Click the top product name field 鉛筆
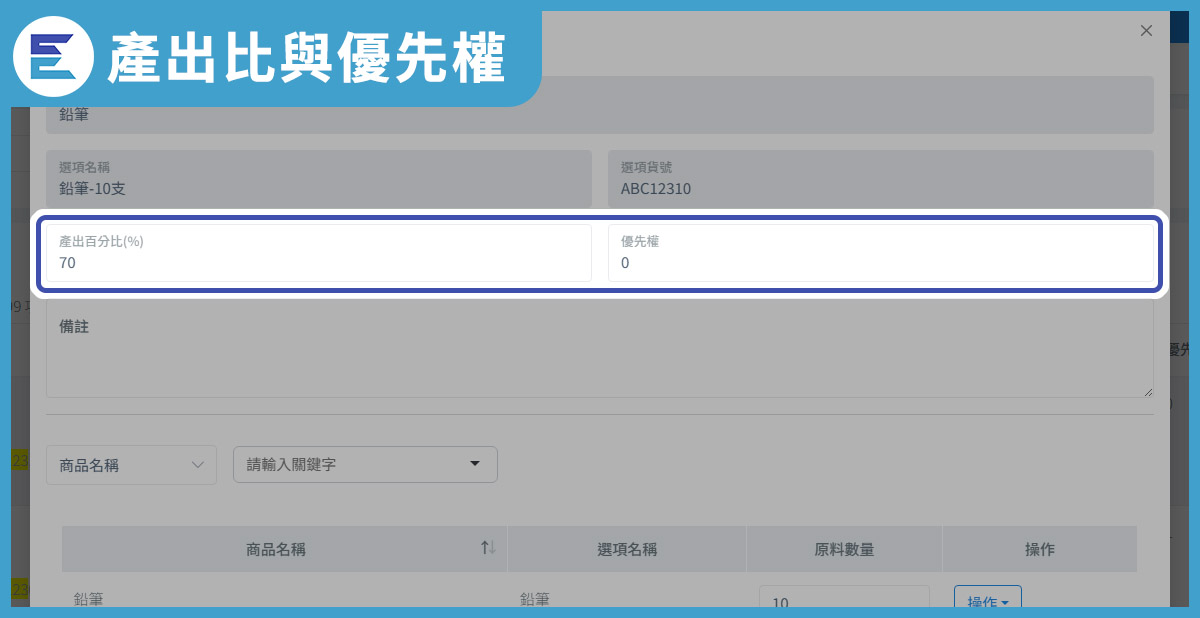 pos(598,112)
